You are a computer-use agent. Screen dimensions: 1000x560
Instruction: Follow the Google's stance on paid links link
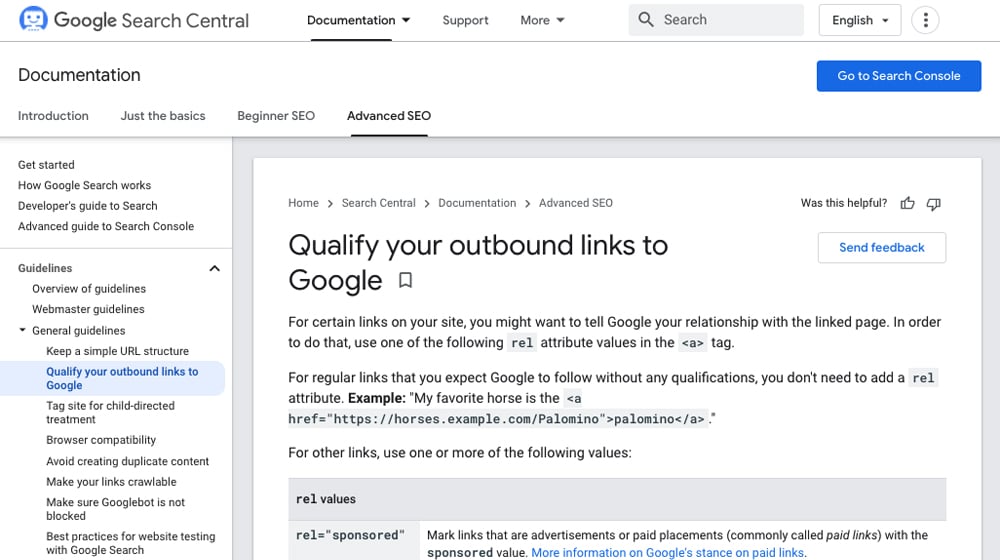coord(667,553)
